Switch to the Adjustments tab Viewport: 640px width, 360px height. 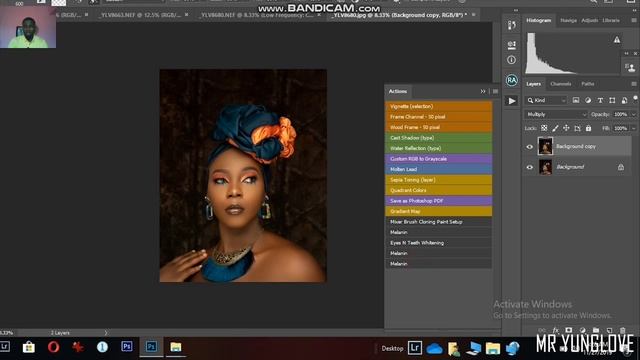click(x=589, y=20)
